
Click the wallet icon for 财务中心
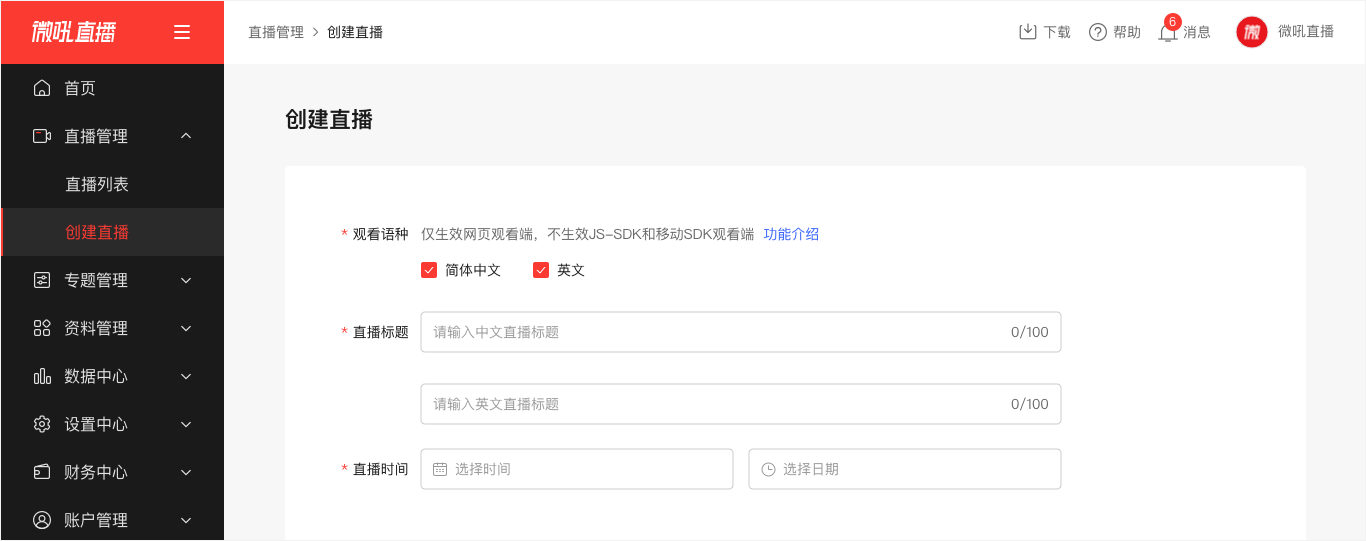click(42, 472)
